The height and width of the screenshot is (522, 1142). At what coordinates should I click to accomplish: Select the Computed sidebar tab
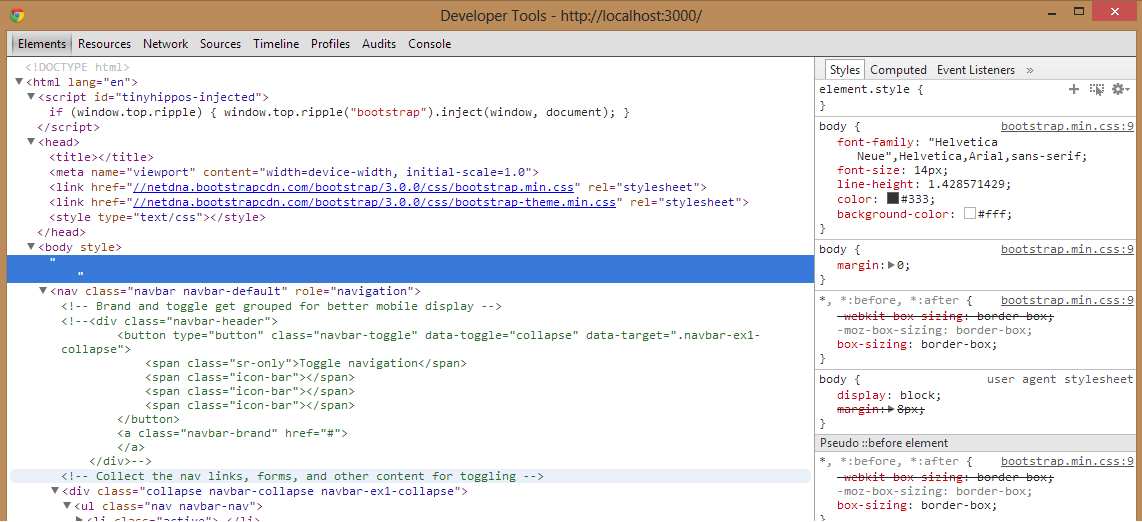pos(898,70)
